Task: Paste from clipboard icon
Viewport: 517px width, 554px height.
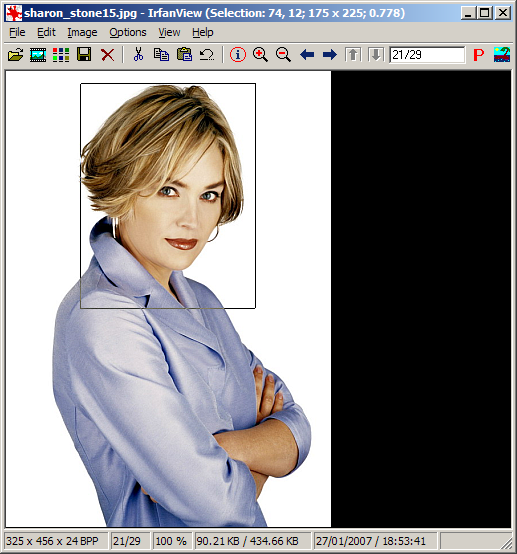Action: (184, 55)
